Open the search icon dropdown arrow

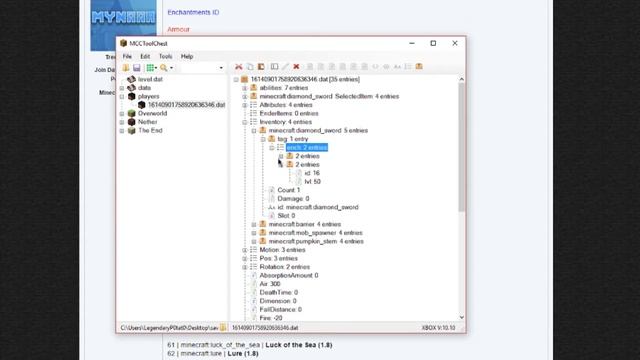(x=171, y=68)
